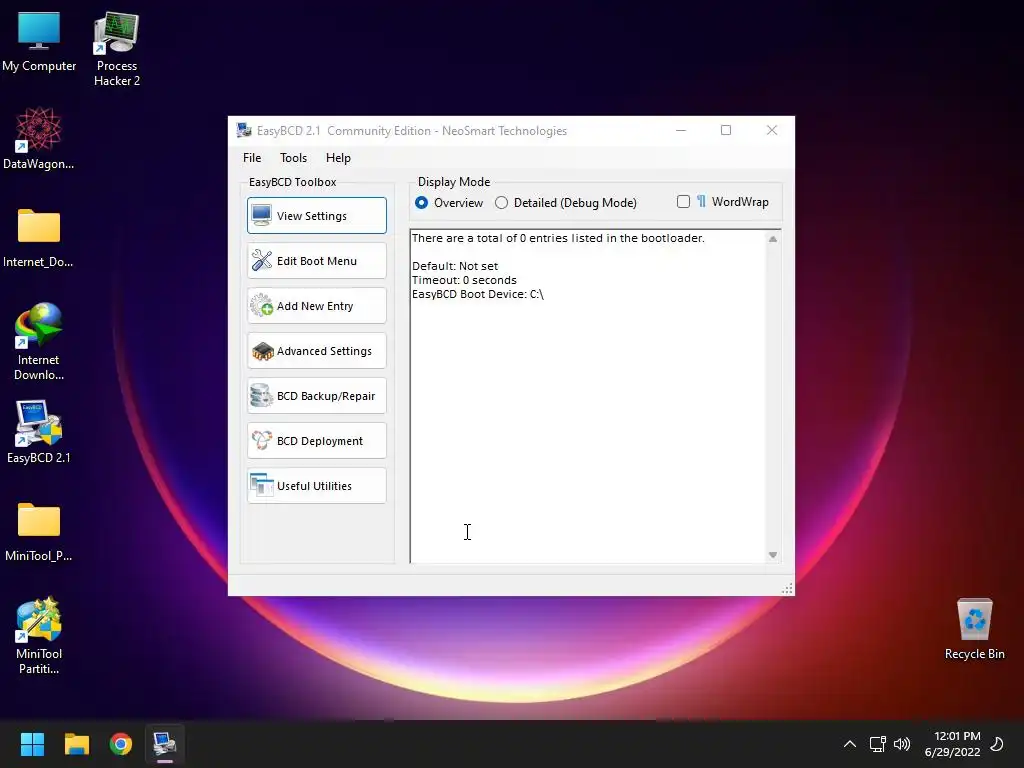Click the scroll up arrow in text pane
This screenshot has height=768, width=1024.
[x=773, y=239]
